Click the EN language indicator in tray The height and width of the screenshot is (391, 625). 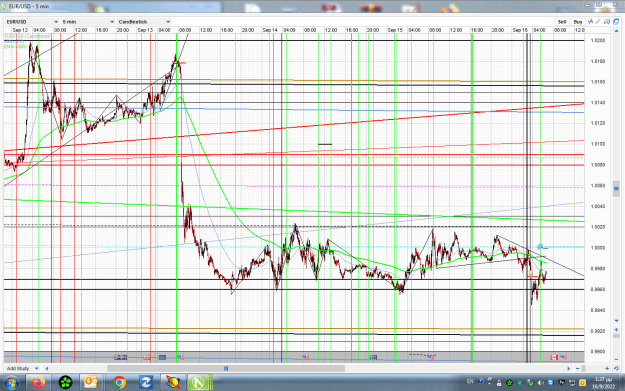[x=470, y=381]
